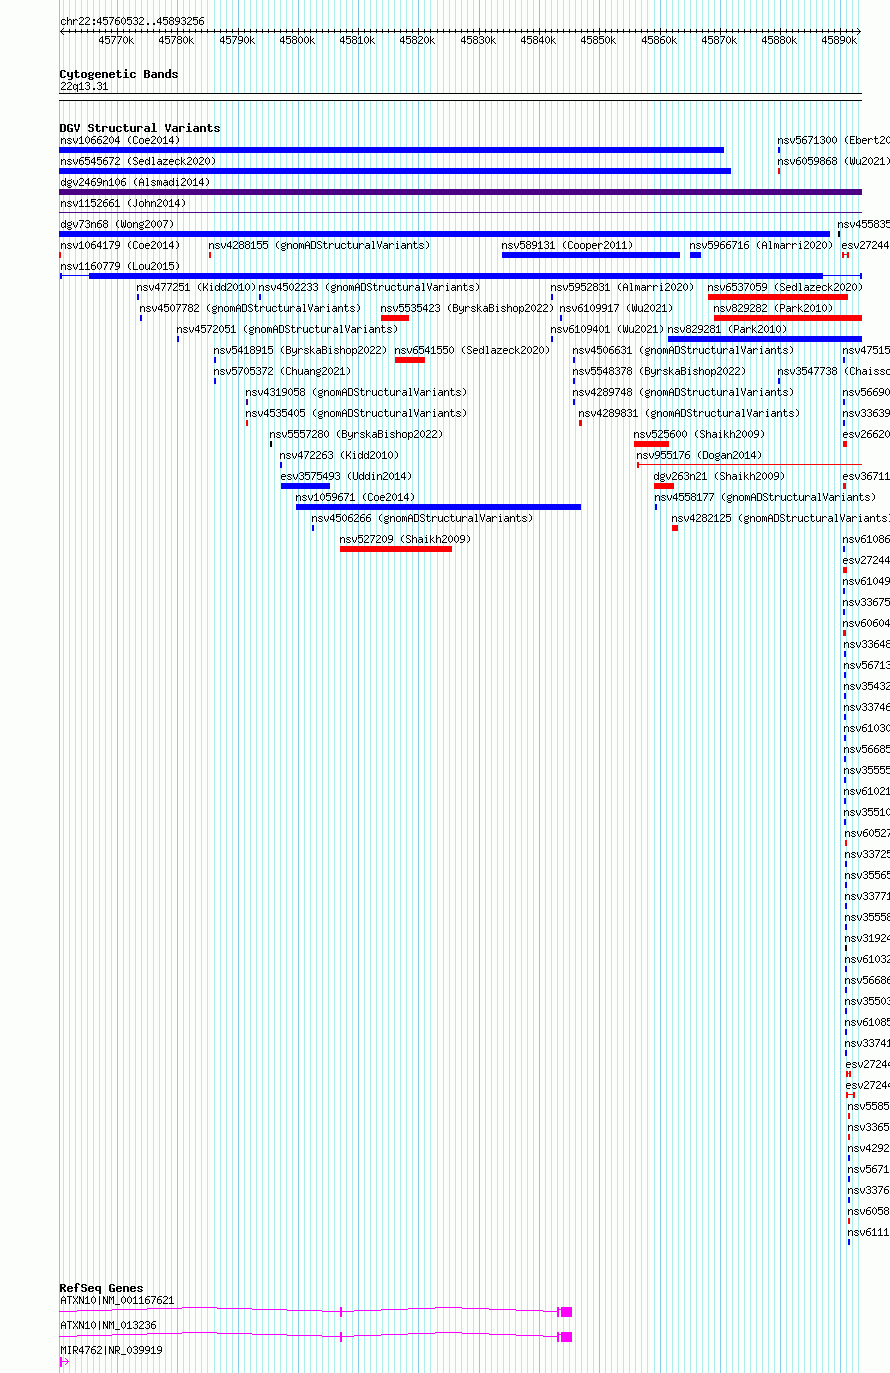
Task: Click the red nsv6541550 (Sedlazeck2020) bar
Action: tap(410, 360)
